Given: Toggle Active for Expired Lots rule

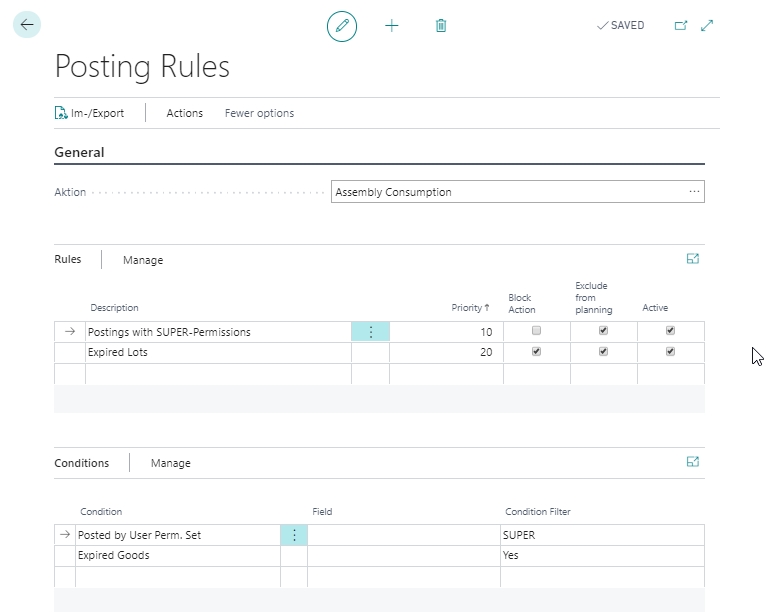Looking at the screenshot, I should 670,351.
